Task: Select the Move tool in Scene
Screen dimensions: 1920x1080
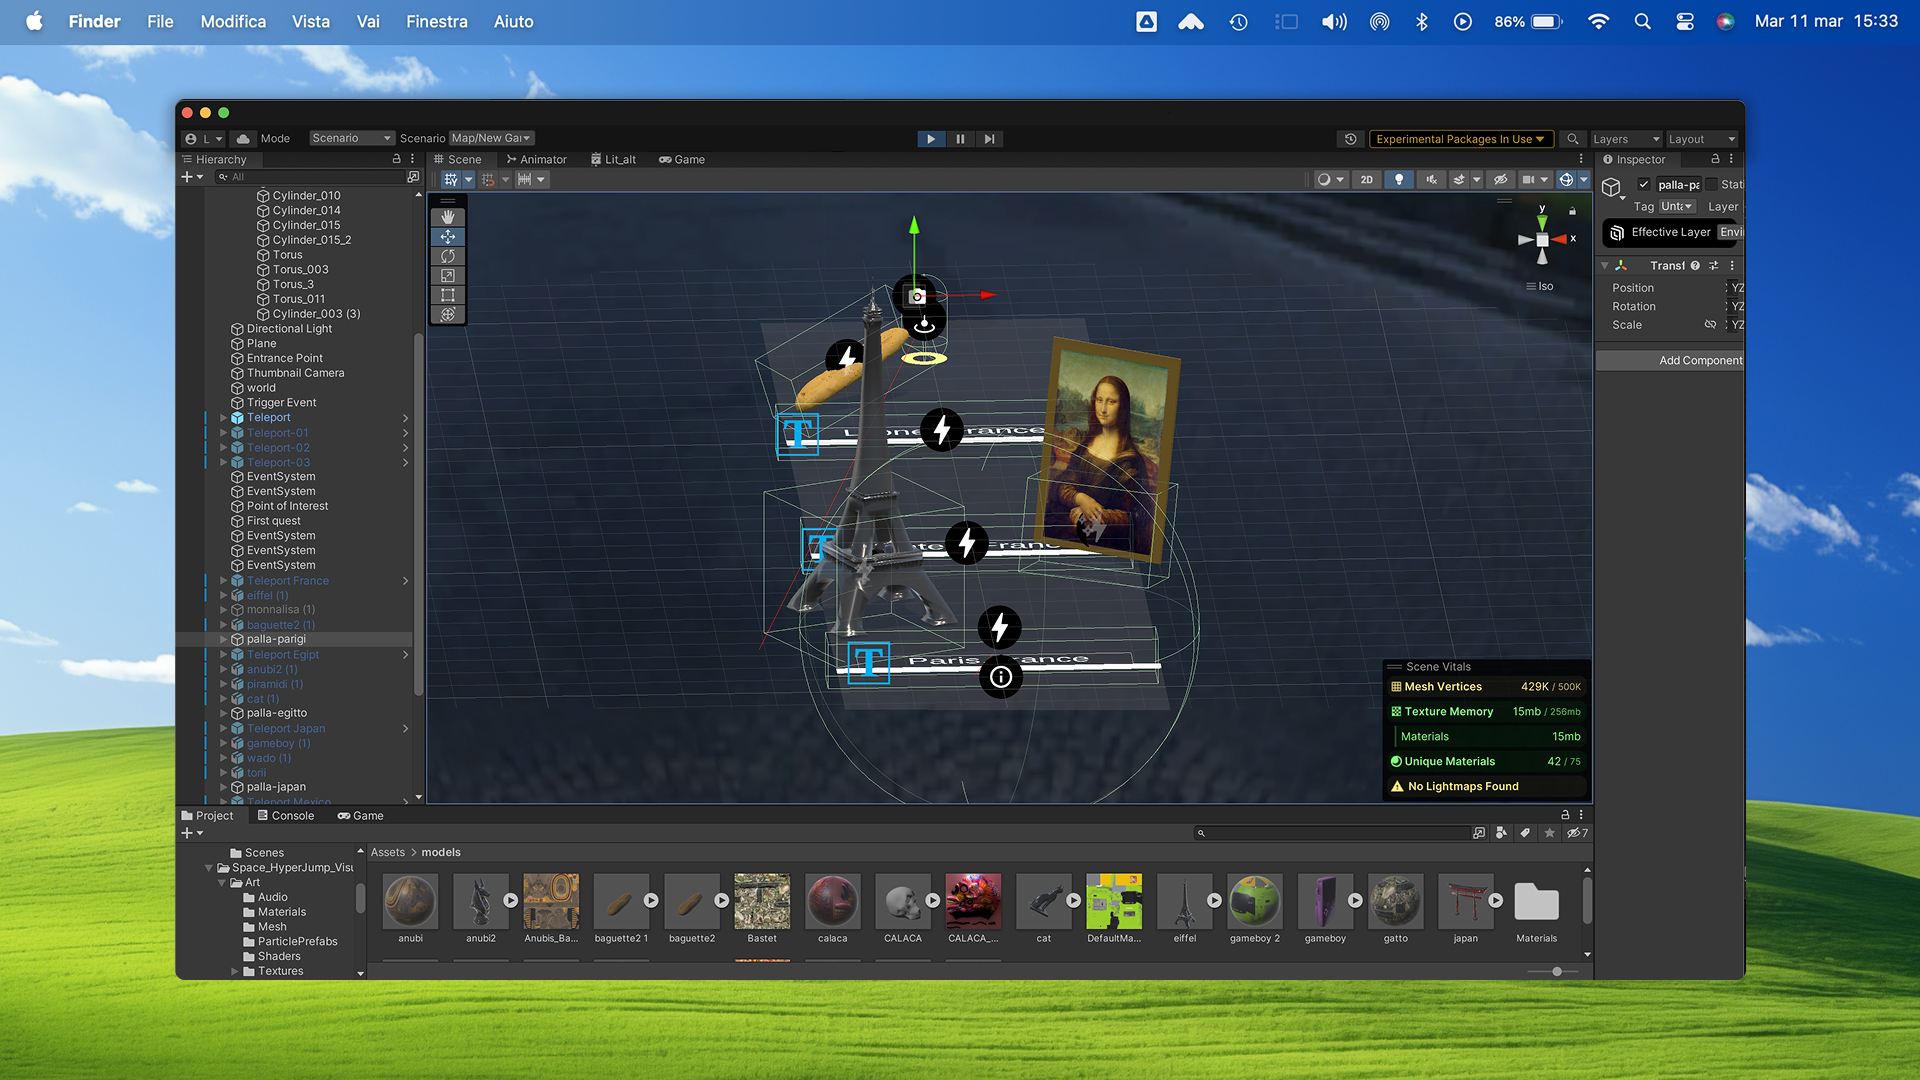Action: pos(447,237)
